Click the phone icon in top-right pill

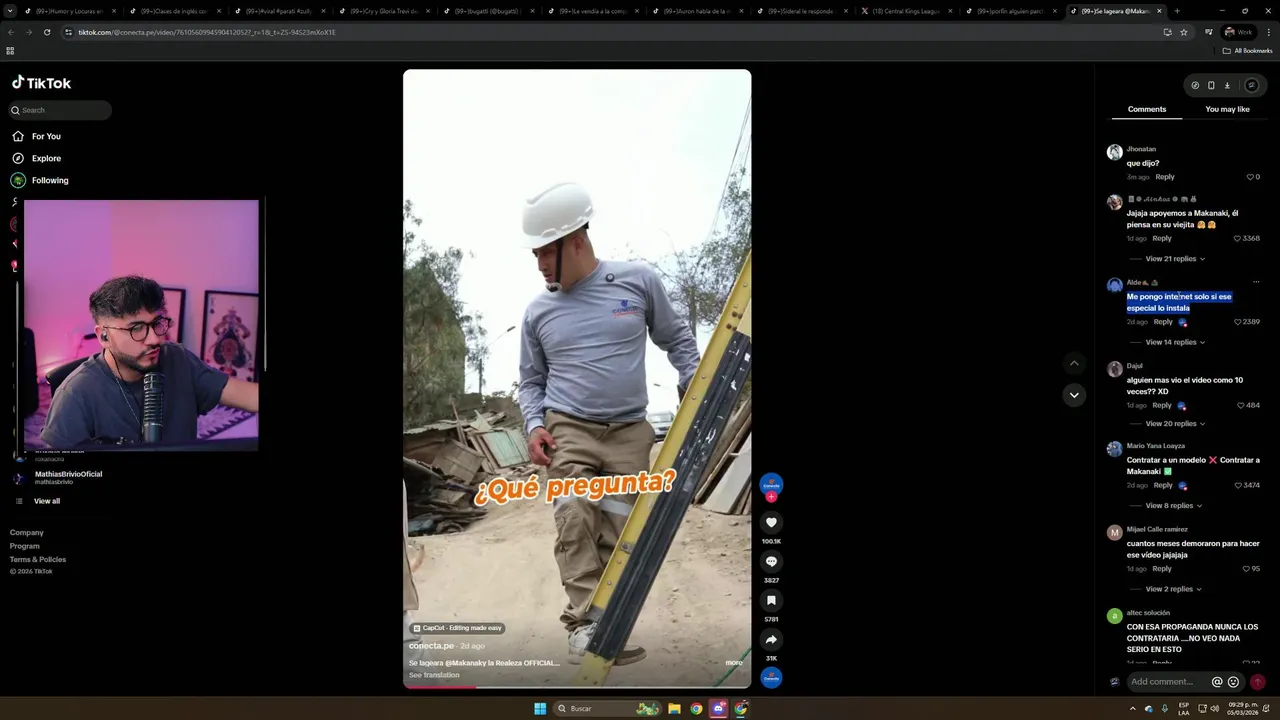[x=1211, y=85]
